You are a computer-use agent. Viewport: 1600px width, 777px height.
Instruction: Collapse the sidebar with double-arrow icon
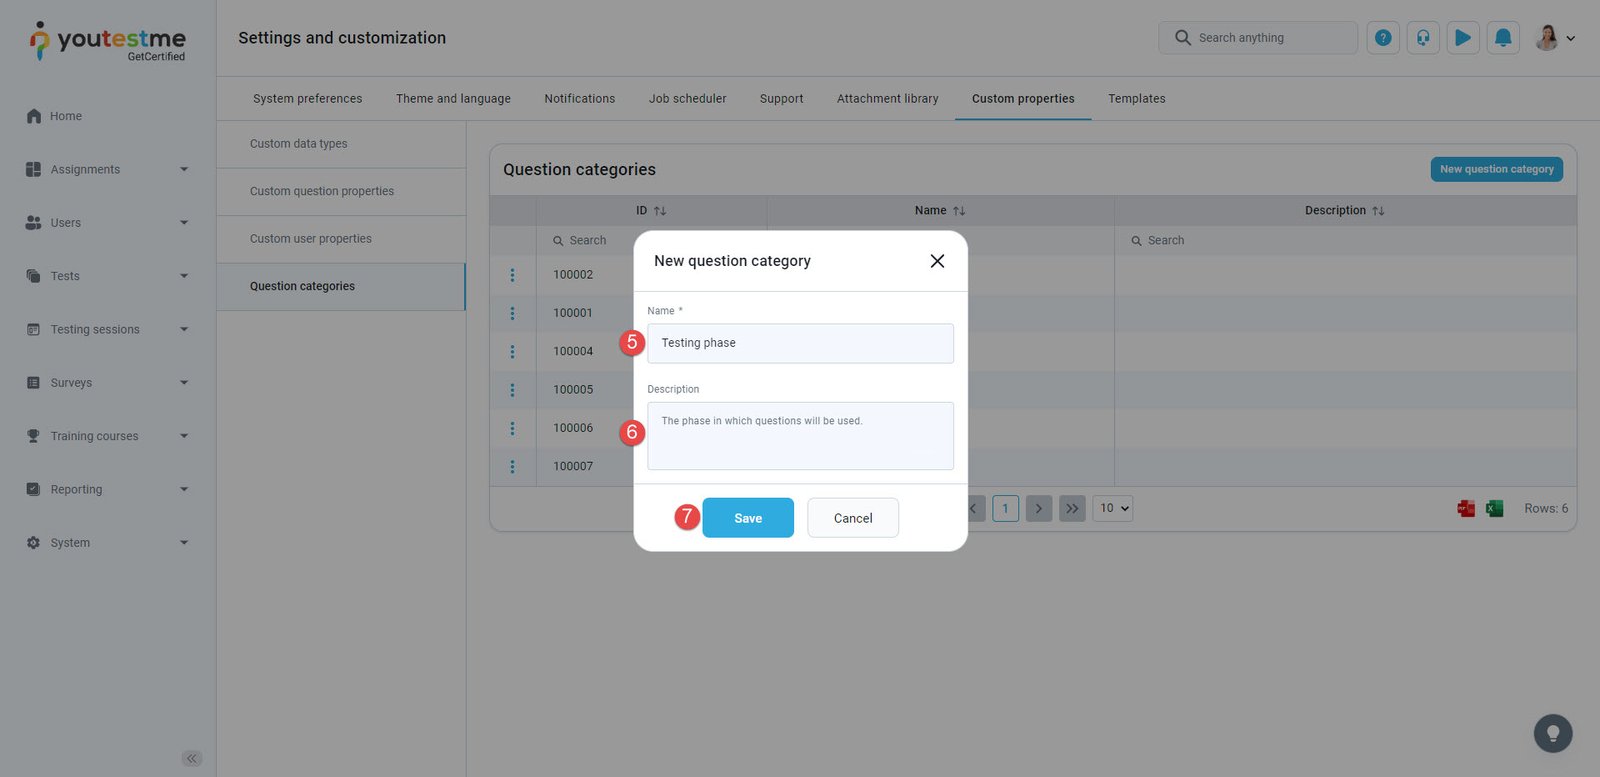192,758
